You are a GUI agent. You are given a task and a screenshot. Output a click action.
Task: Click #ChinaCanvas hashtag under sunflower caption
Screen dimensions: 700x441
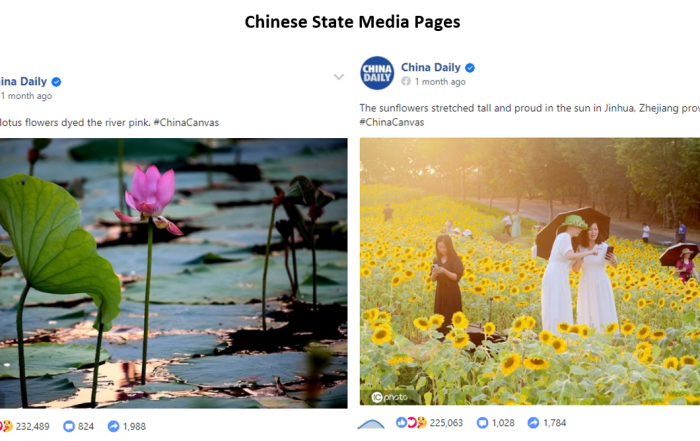392,122
